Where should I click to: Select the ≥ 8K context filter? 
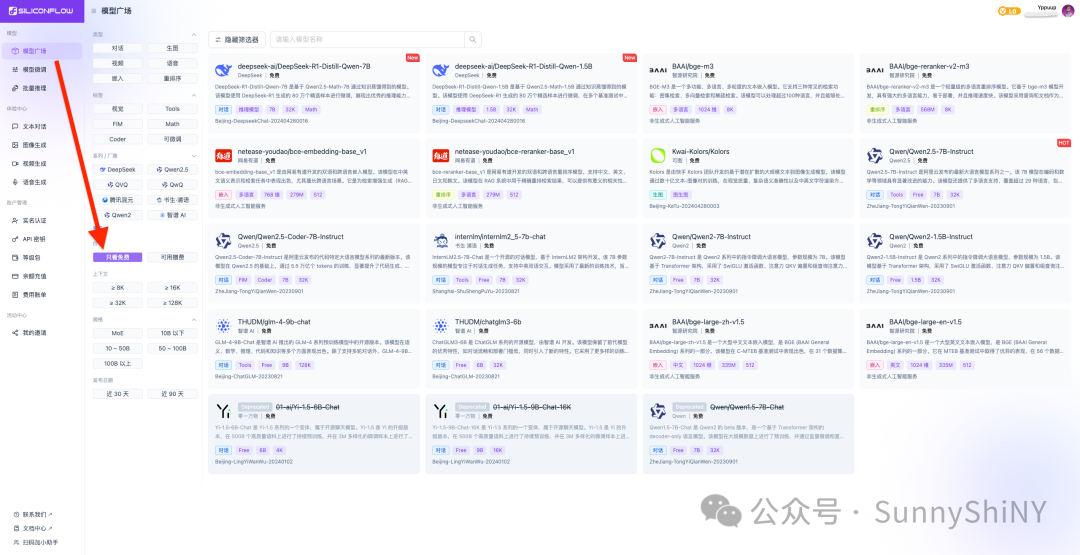(x=118, y=288)
